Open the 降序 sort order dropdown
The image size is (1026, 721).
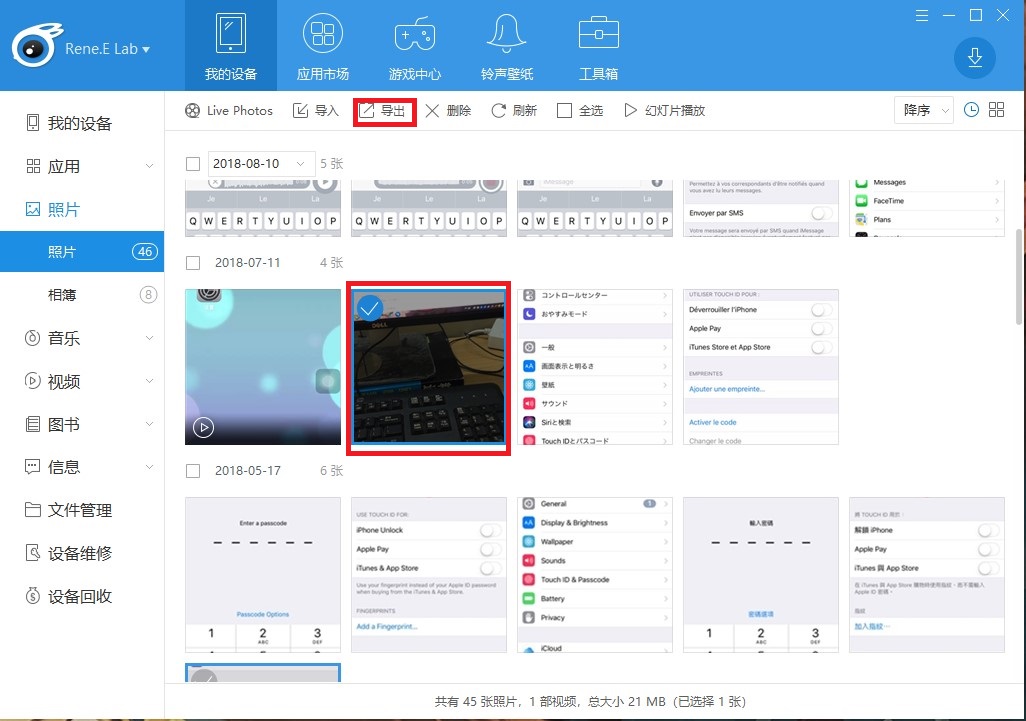pos(924,111)
